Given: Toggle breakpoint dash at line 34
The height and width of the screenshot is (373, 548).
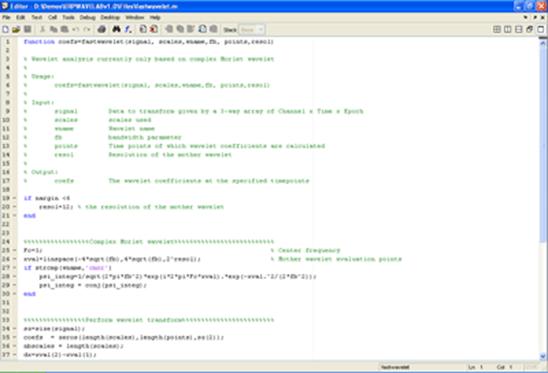Looking at the screenshot, I should coord(14,329).
